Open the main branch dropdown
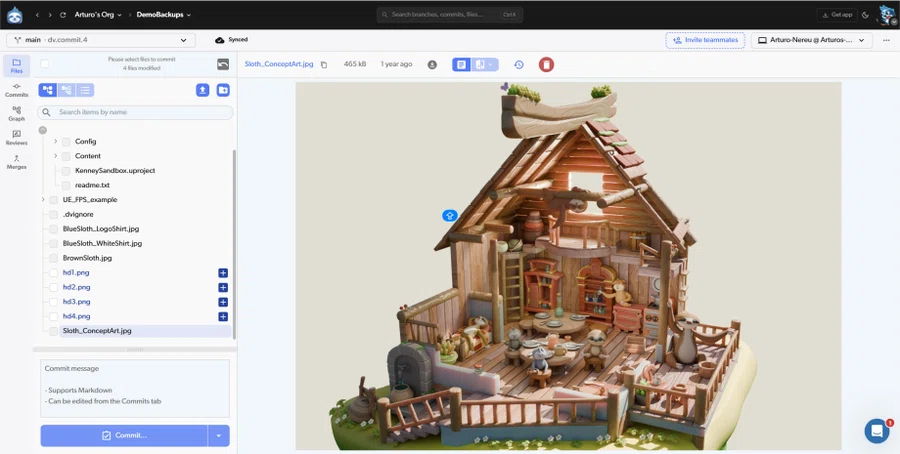The height and width of the screenshot is (454, 900). point(101,40)
